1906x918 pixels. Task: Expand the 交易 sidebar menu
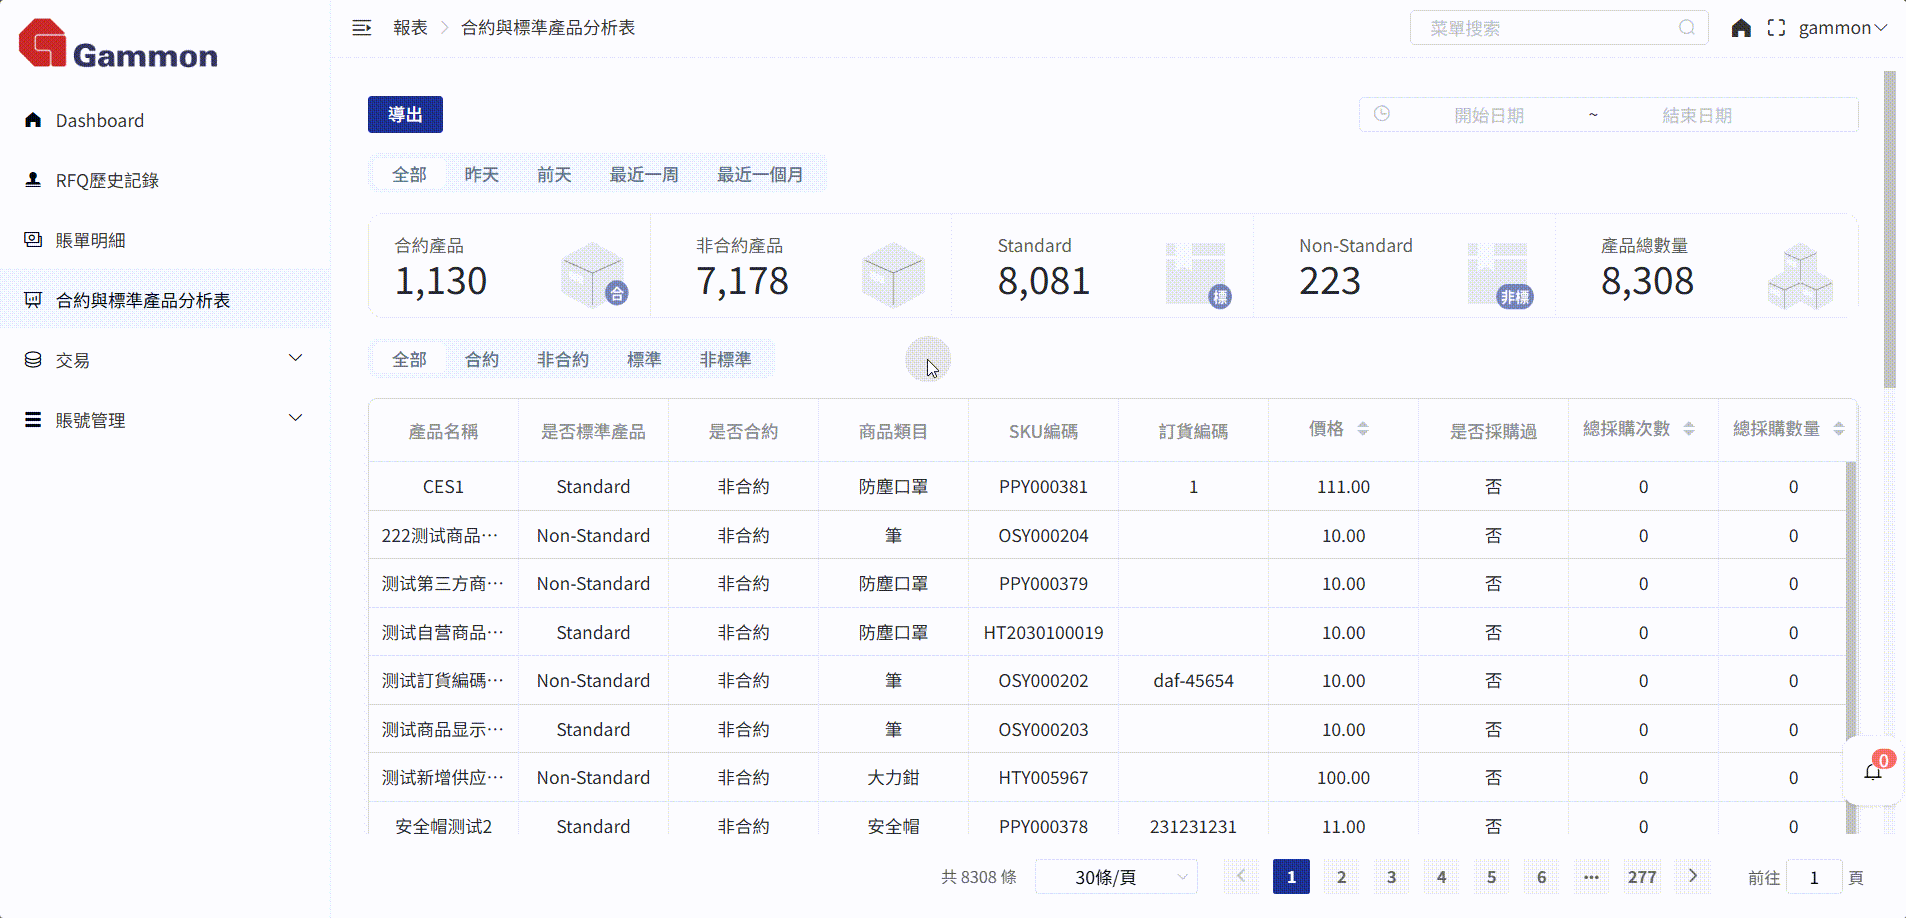point(295,359)
